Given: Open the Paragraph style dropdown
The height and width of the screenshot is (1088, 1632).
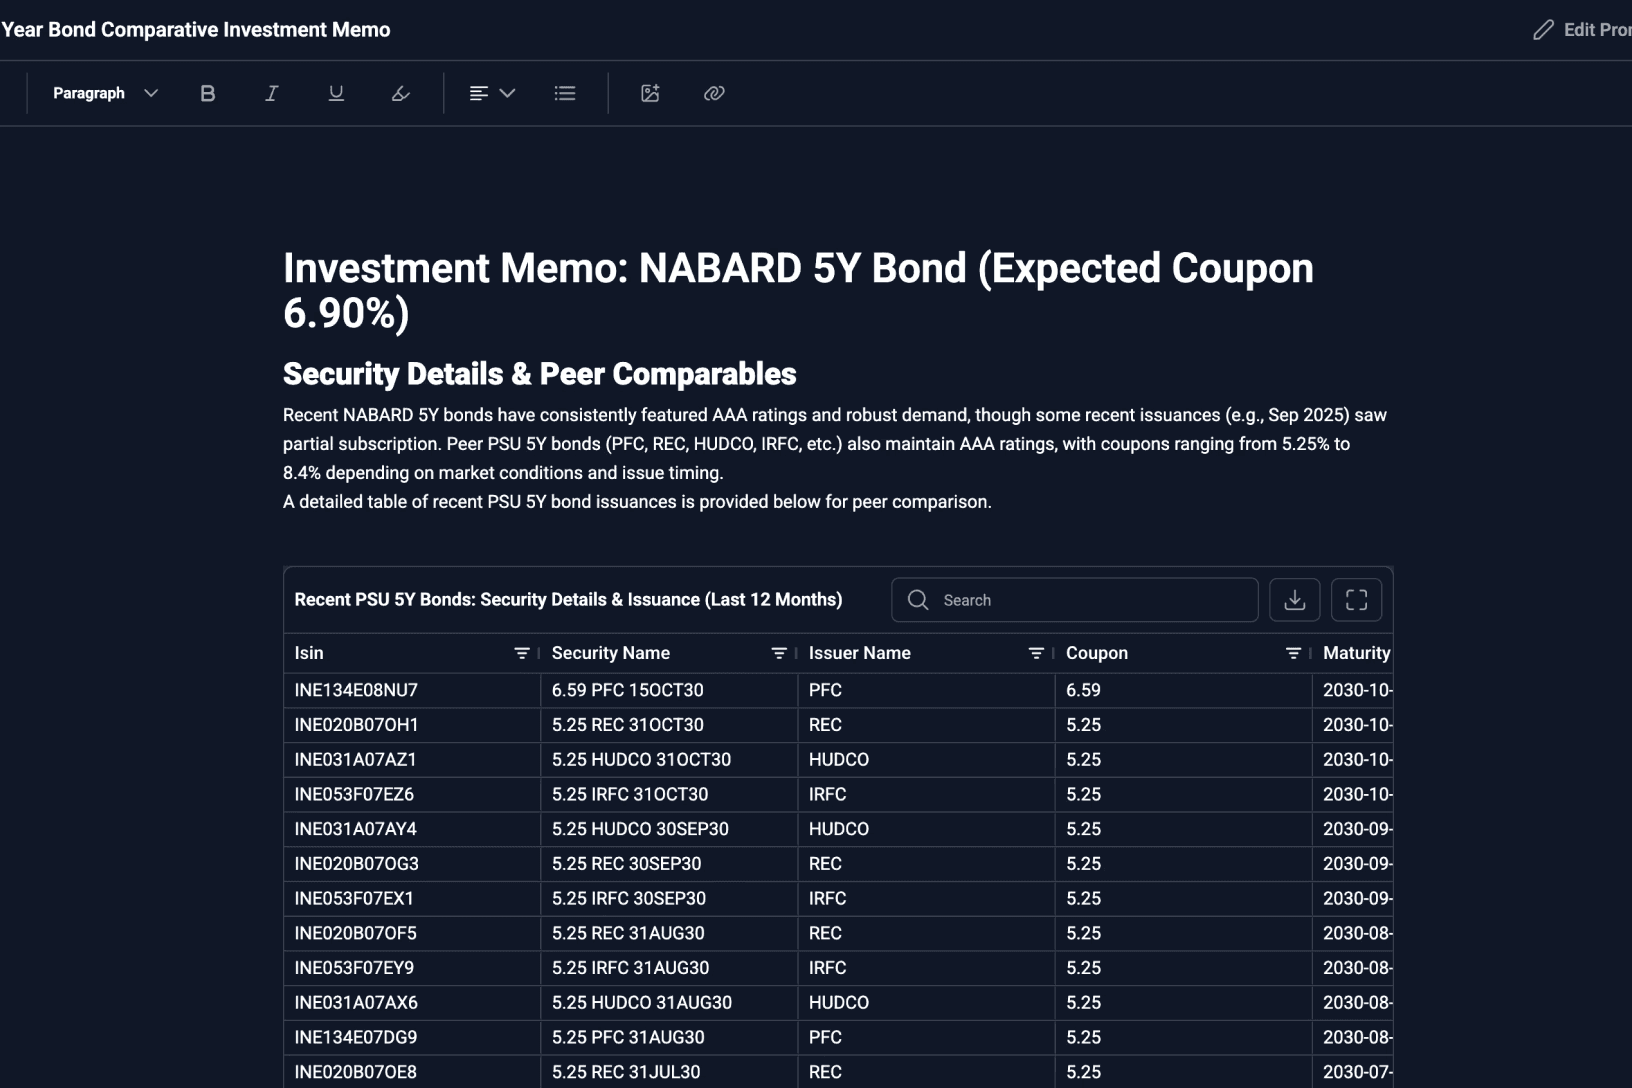Looking at the screenshot, I should 105,93.
